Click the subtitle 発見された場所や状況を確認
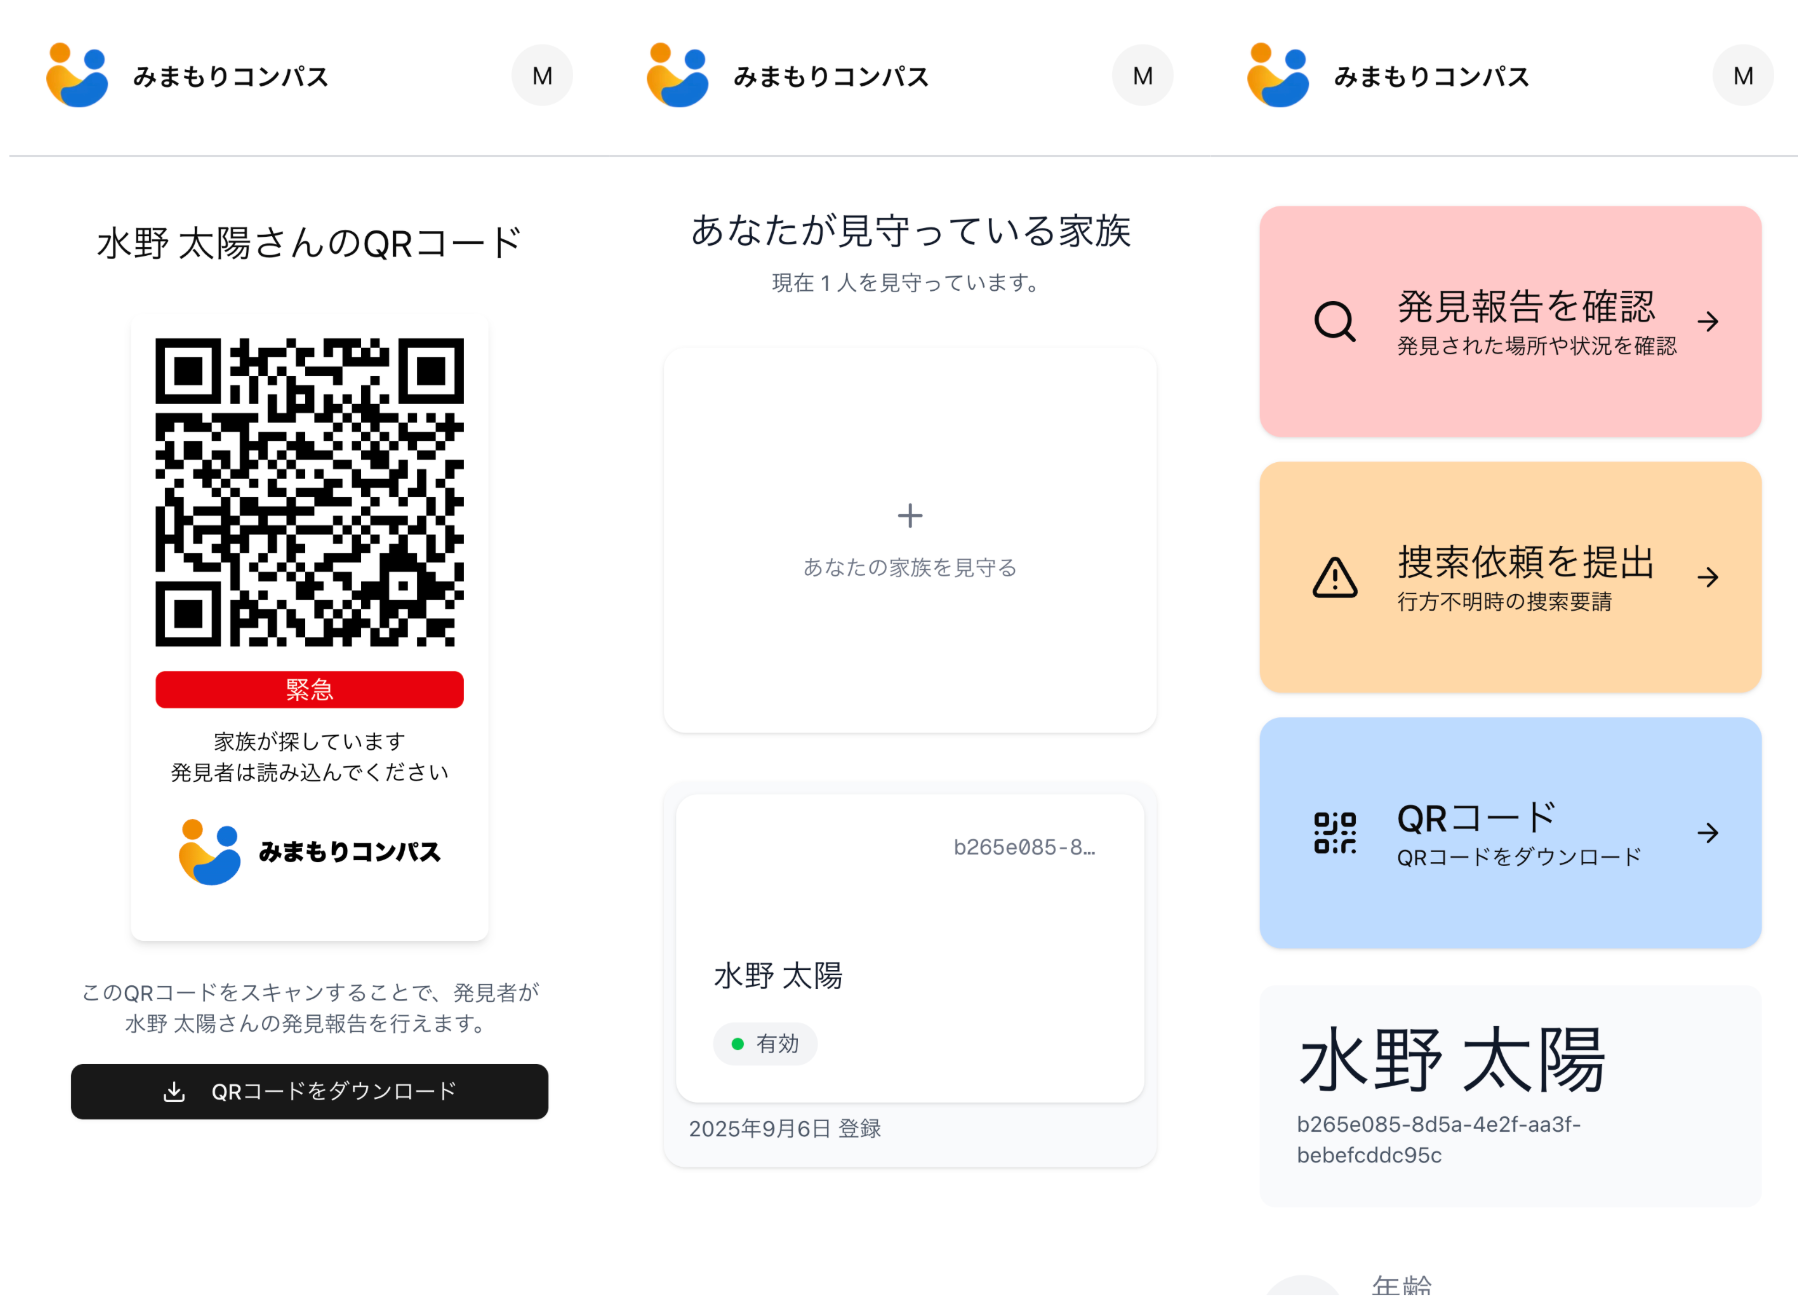 [x=1537, y=346]
